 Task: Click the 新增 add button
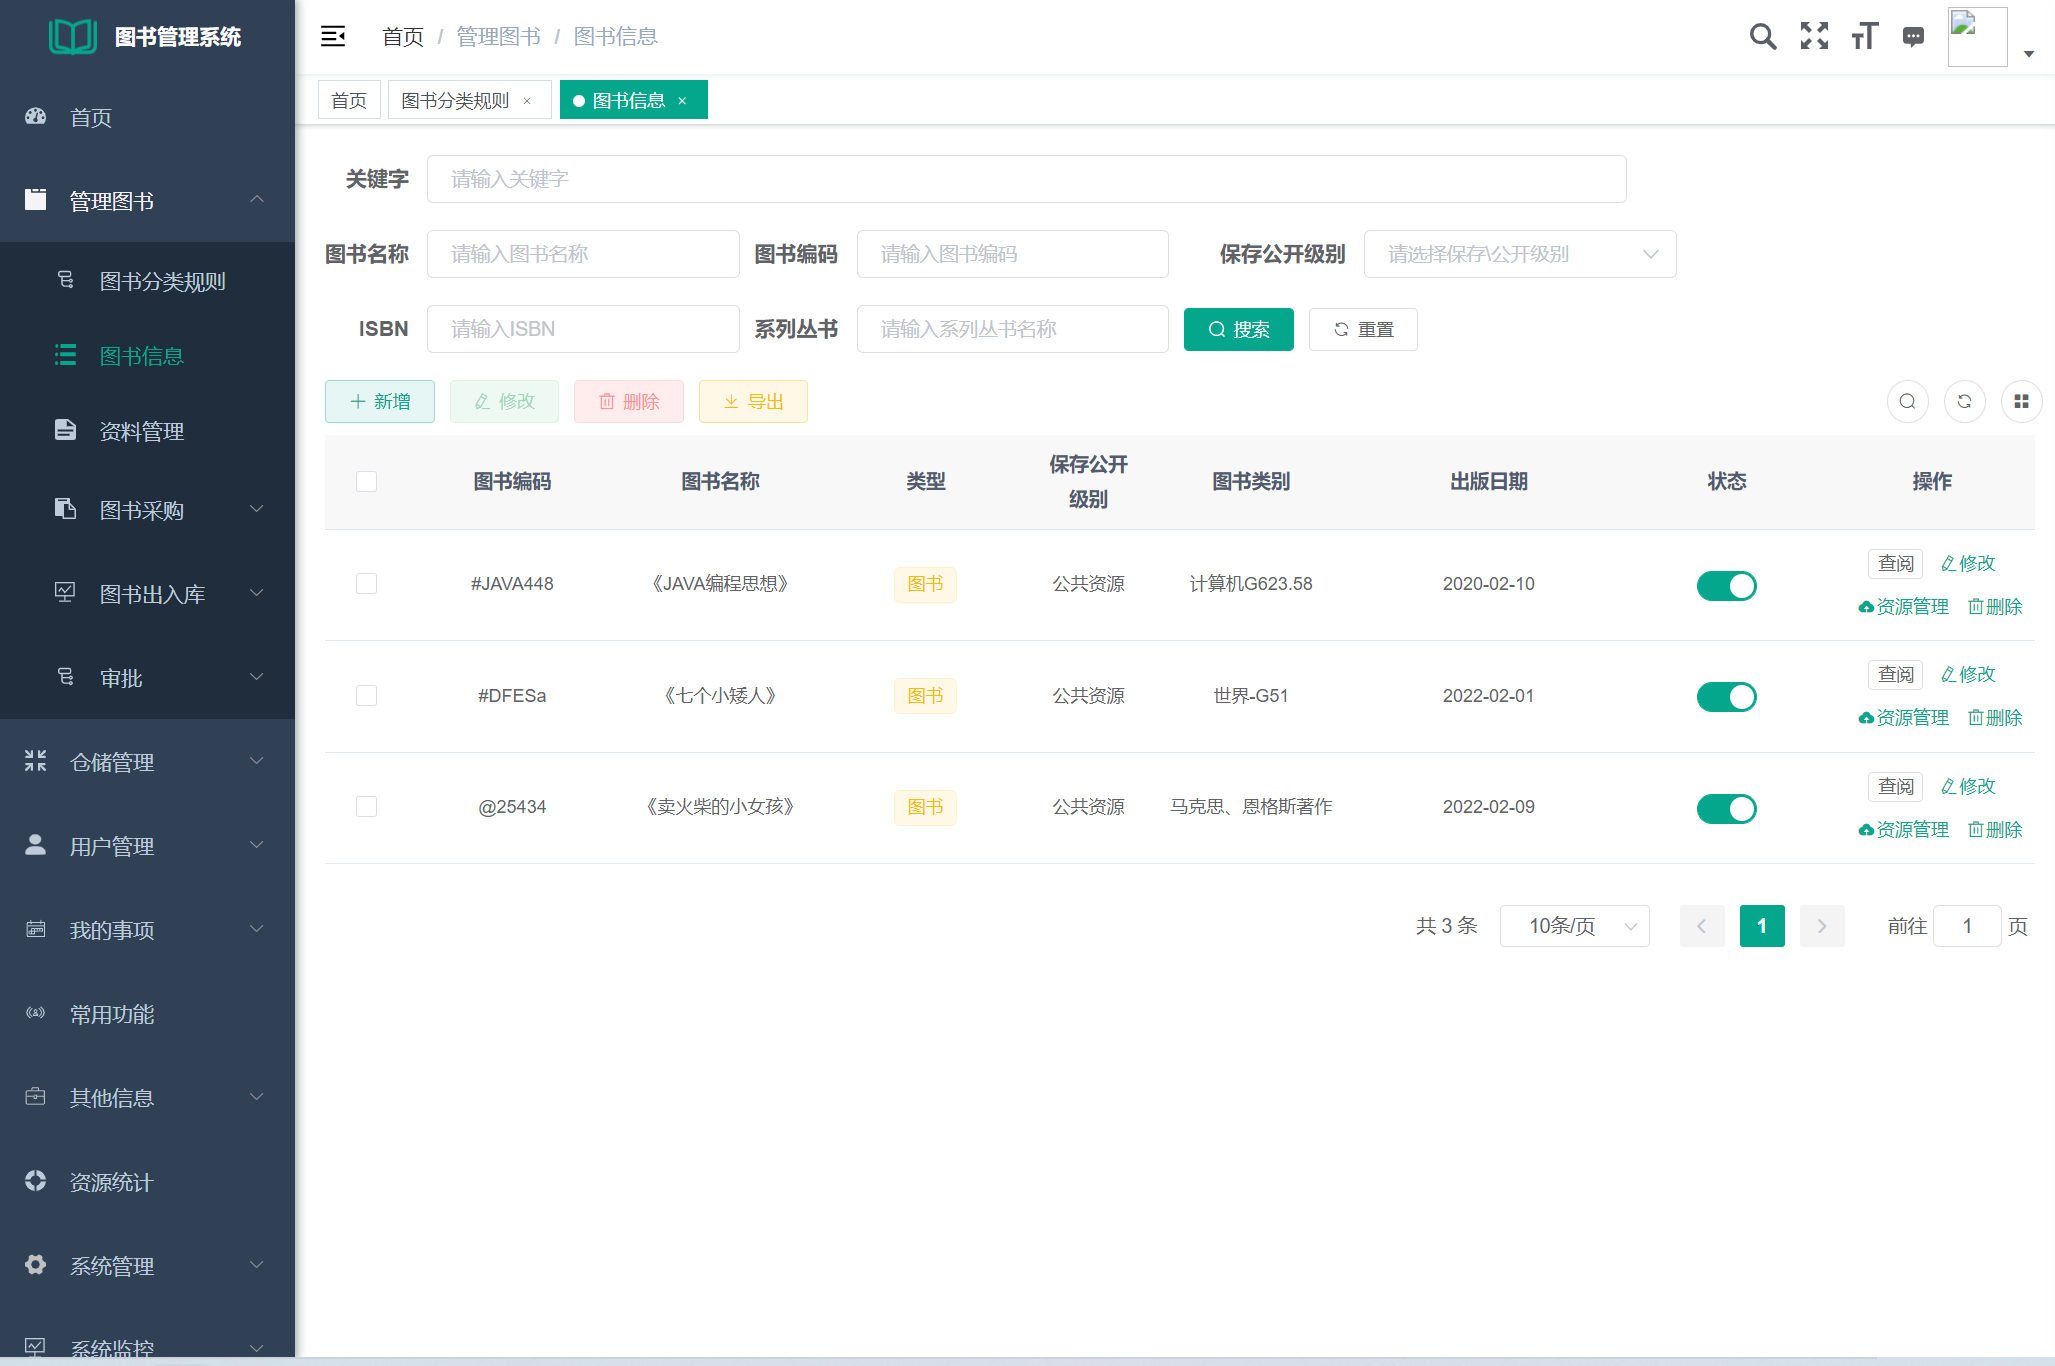click(x=380, y=401)
